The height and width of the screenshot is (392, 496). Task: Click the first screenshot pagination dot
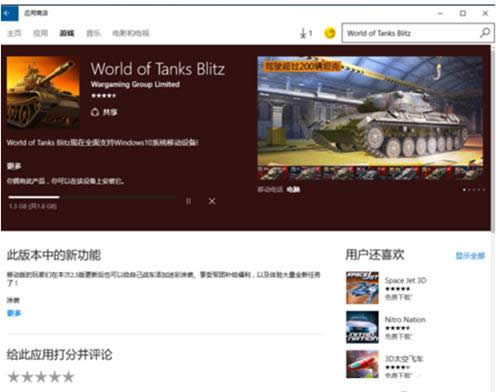(x=464, y=190)
